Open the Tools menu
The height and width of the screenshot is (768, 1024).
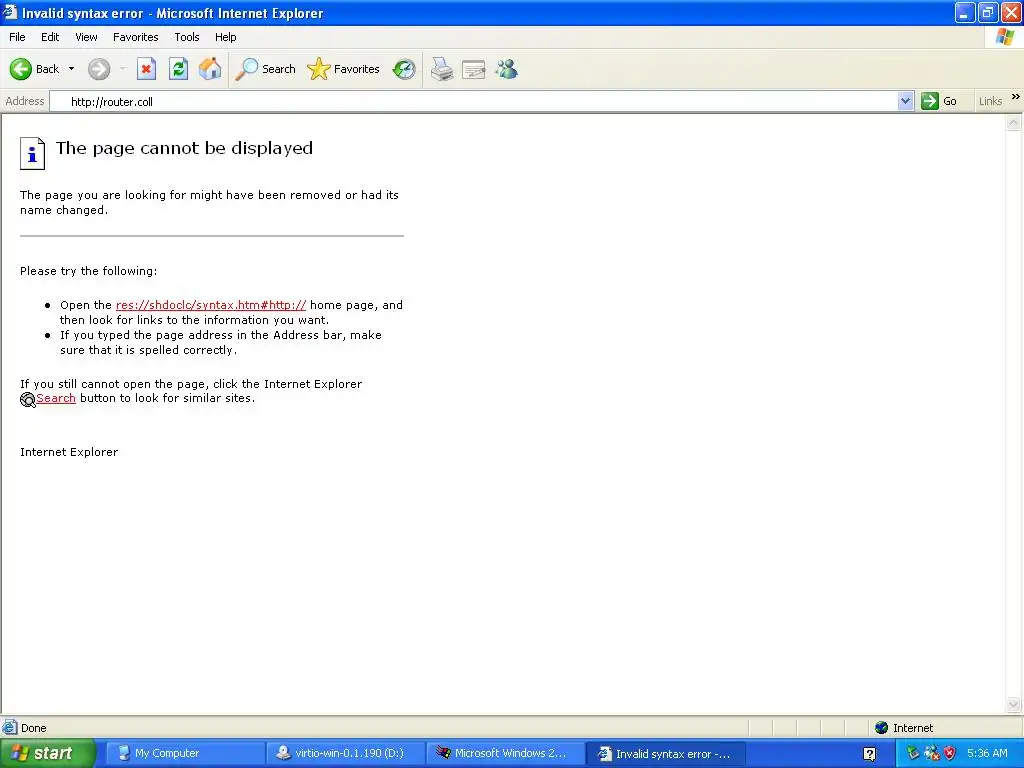click(x=187, y=37)
